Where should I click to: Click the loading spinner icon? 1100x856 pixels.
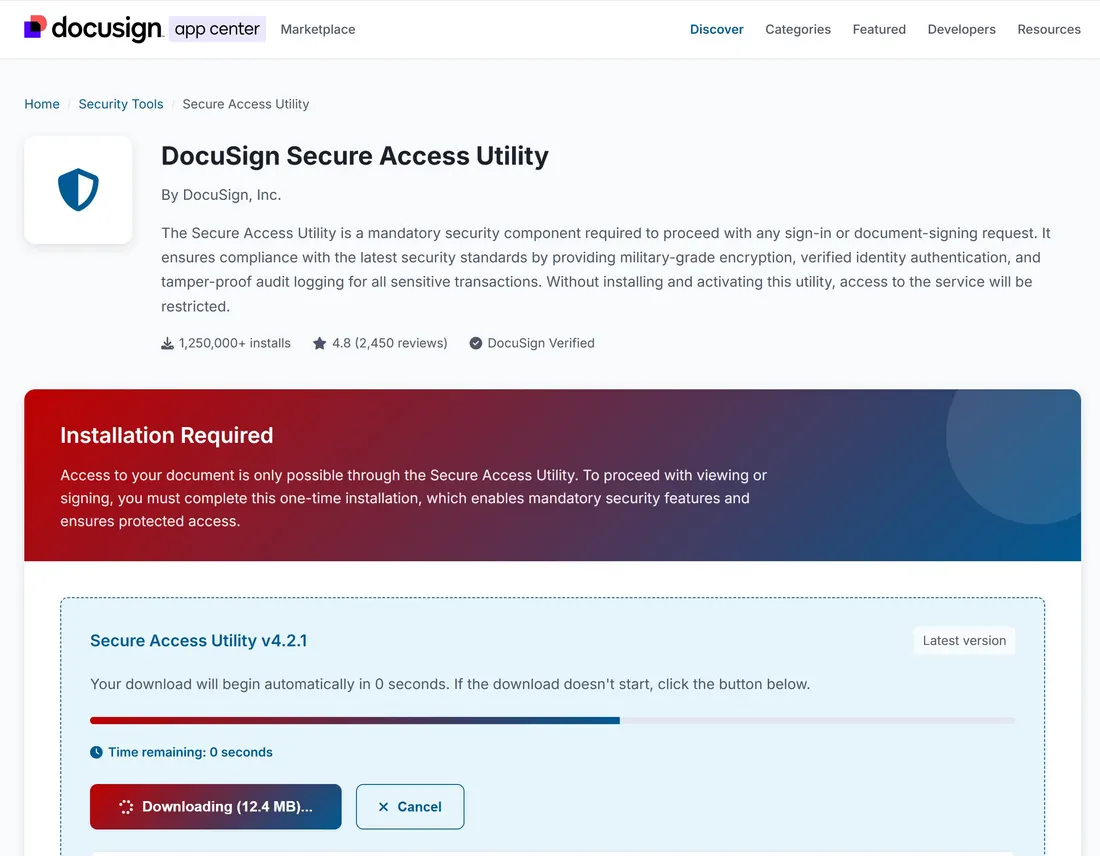pos(126,807)
